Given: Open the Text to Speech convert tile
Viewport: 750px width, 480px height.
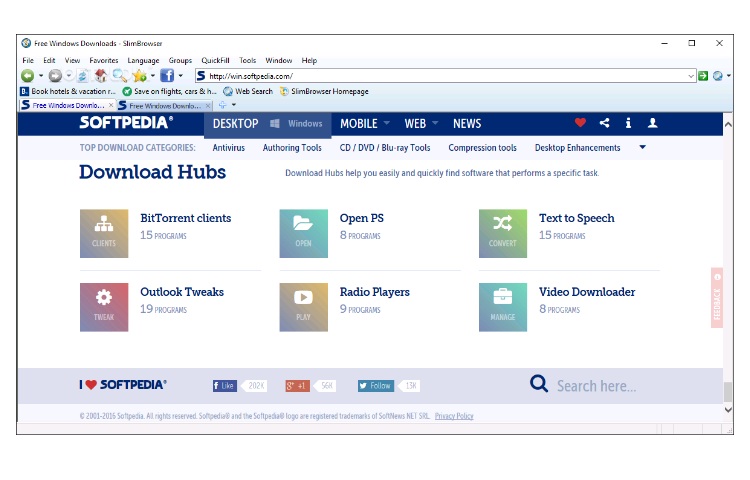Looking at the screenshot, I should point(503,233).
